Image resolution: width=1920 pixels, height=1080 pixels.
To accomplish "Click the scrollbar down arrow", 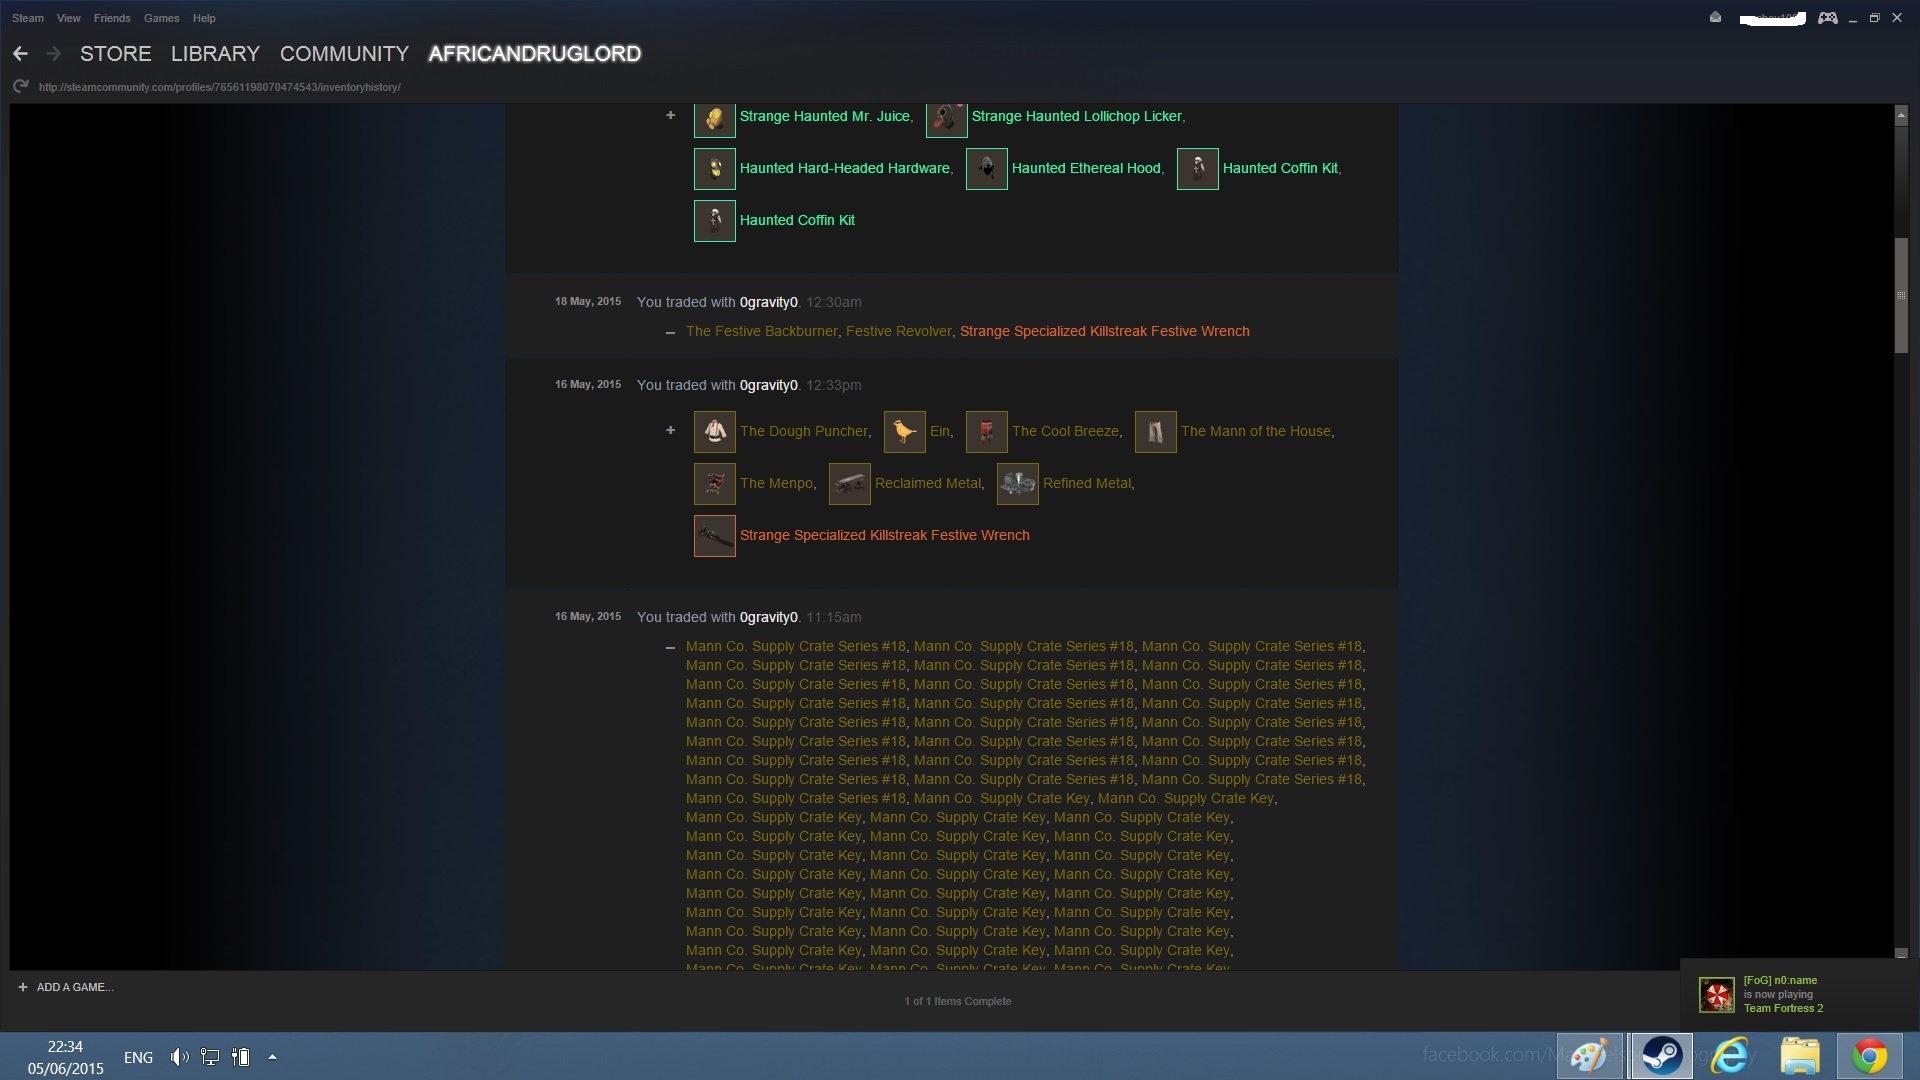I will (1901, 953).
